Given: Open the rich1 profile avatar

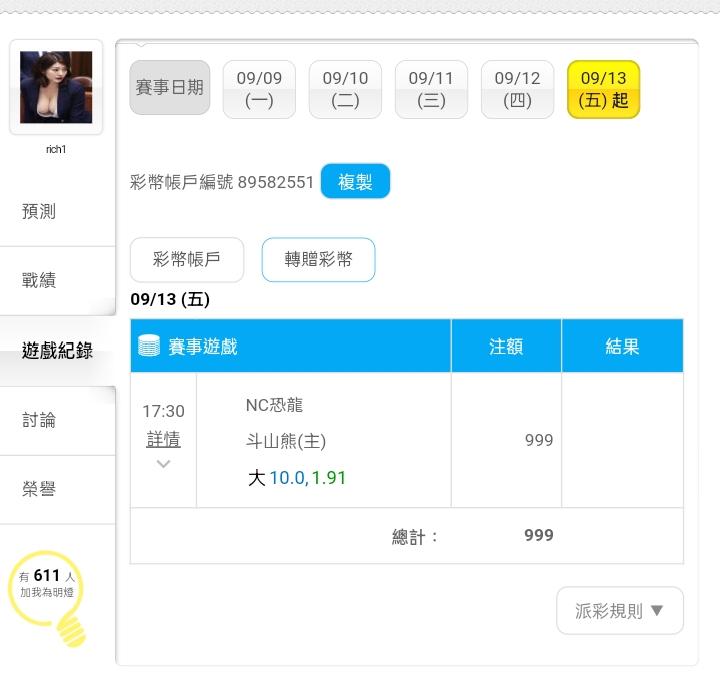Looking at the screenshot, I should (56, 87).
